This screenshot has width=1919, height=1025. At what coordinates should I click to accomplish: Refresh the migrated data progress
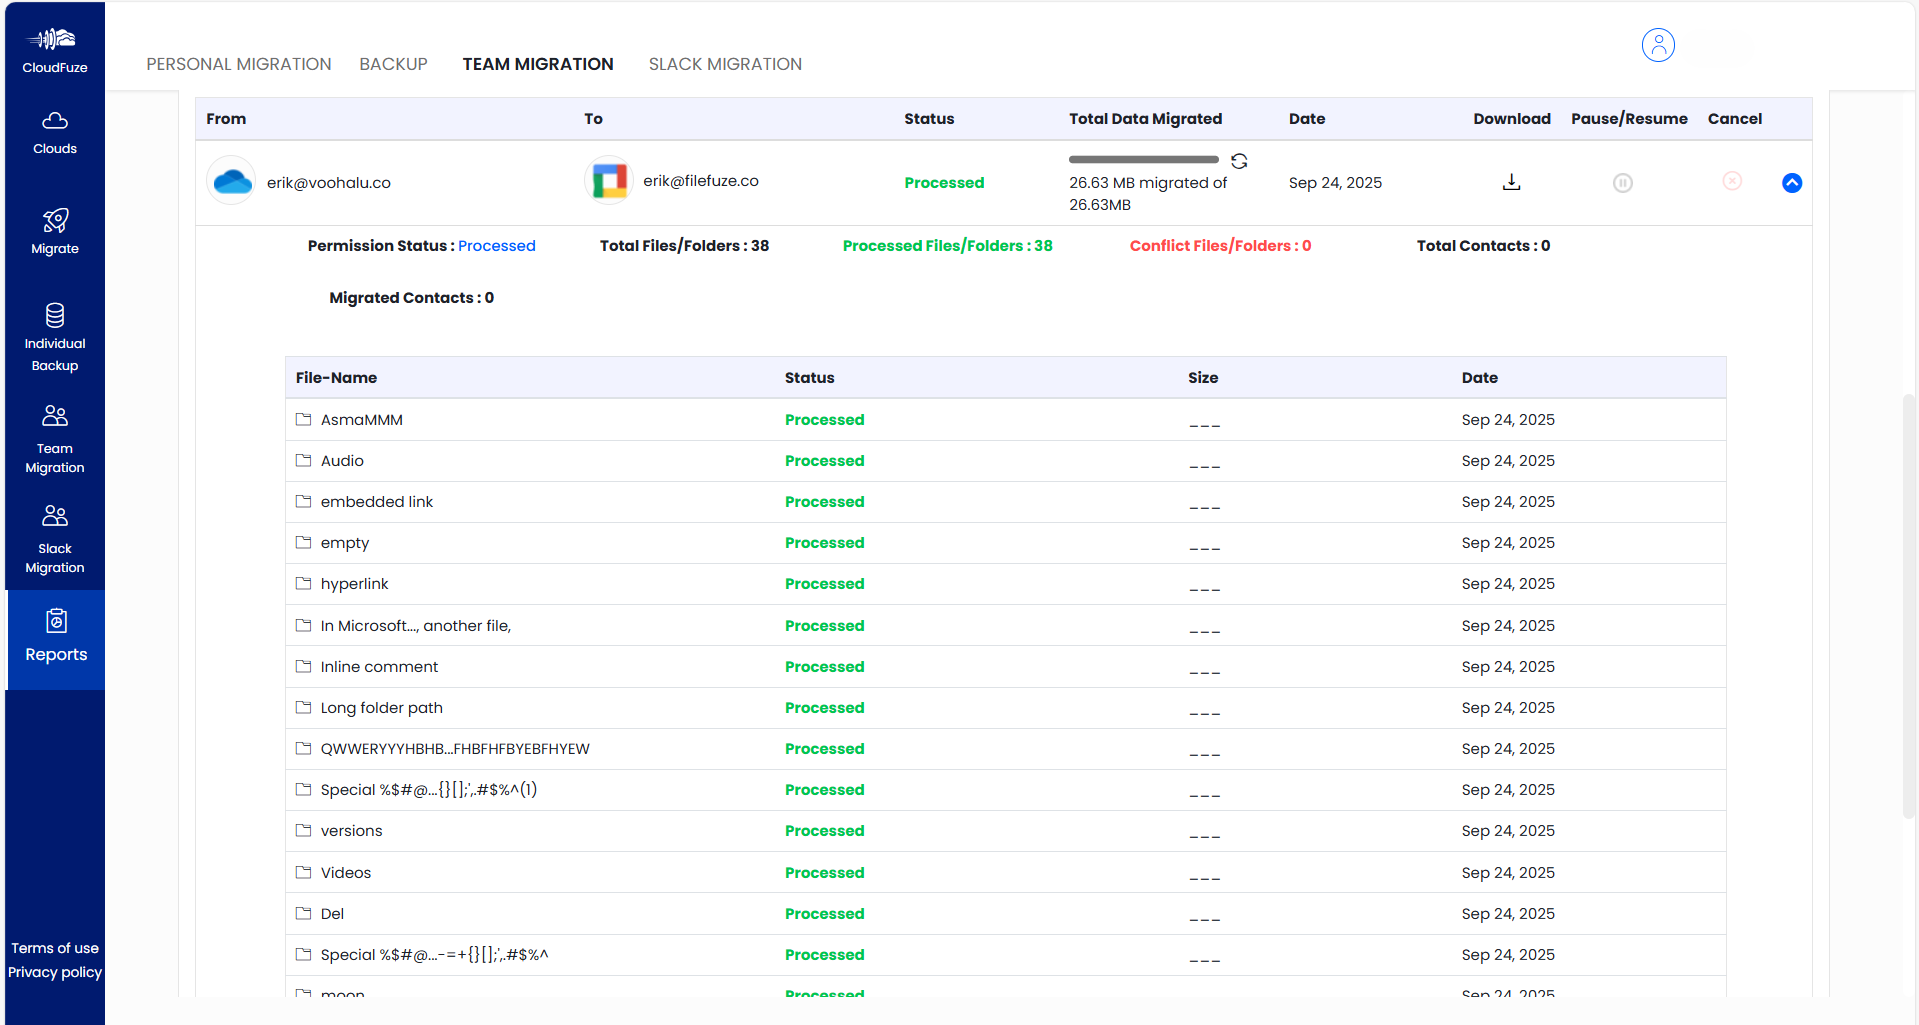(1239, 161)
